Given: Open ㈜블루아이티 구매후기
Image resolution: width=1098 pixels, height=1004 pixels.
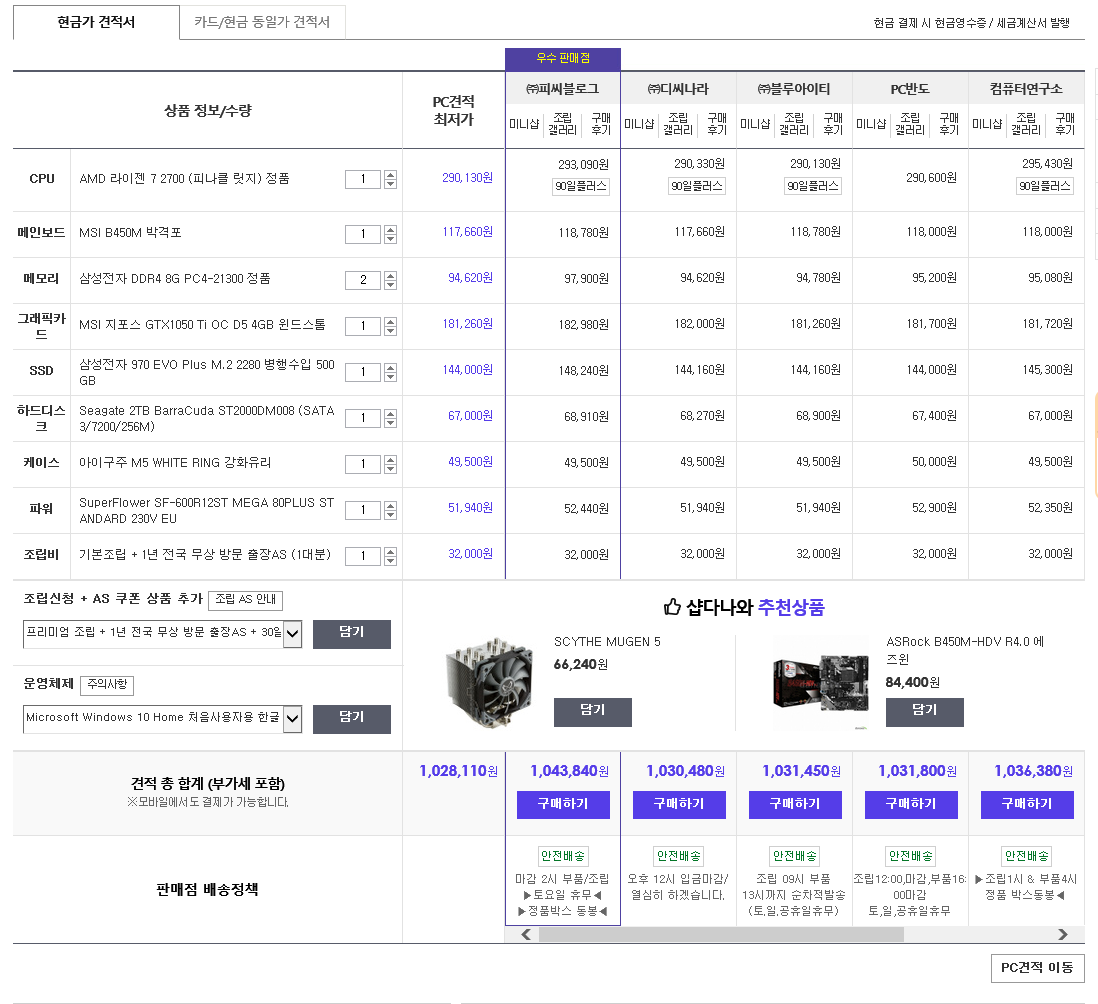Looking at the screenshot, I should click(833, 124).
